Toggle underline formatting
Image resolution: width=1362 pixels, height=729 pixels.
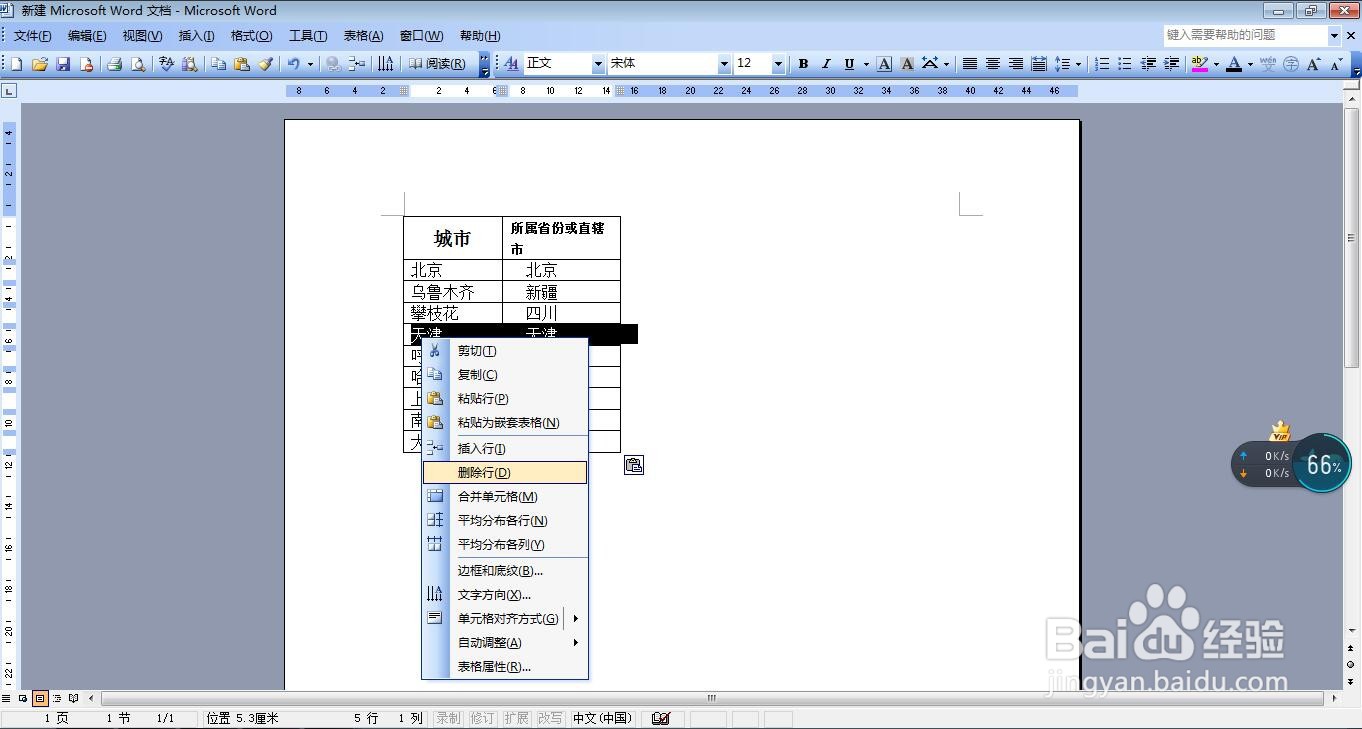(x=849, y=63)
